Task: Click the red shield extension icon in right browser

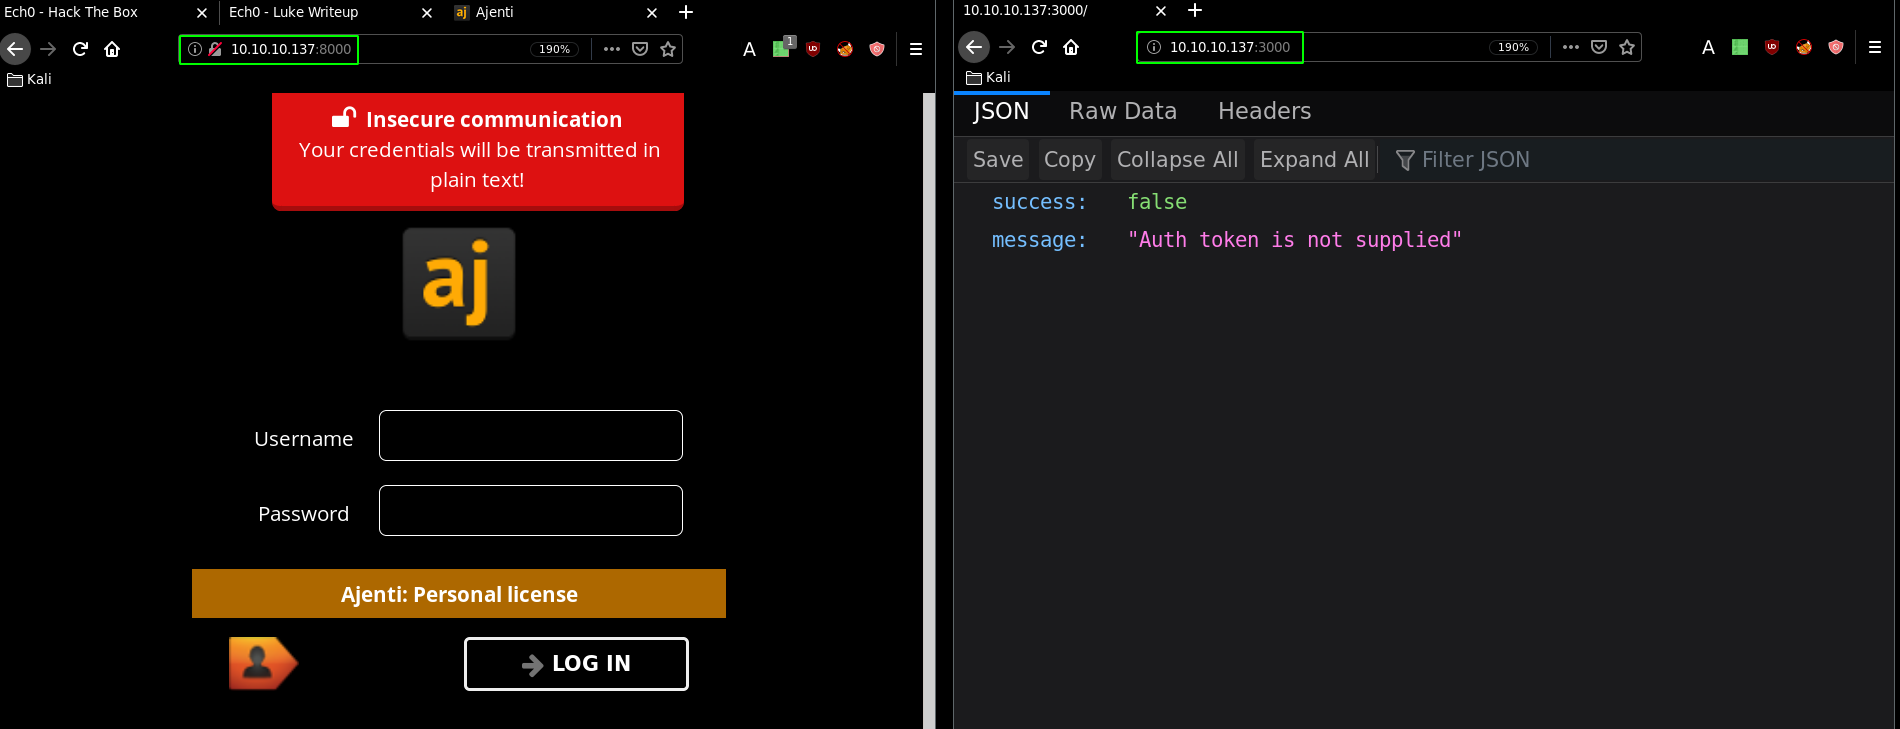Action: (1836, 47)
